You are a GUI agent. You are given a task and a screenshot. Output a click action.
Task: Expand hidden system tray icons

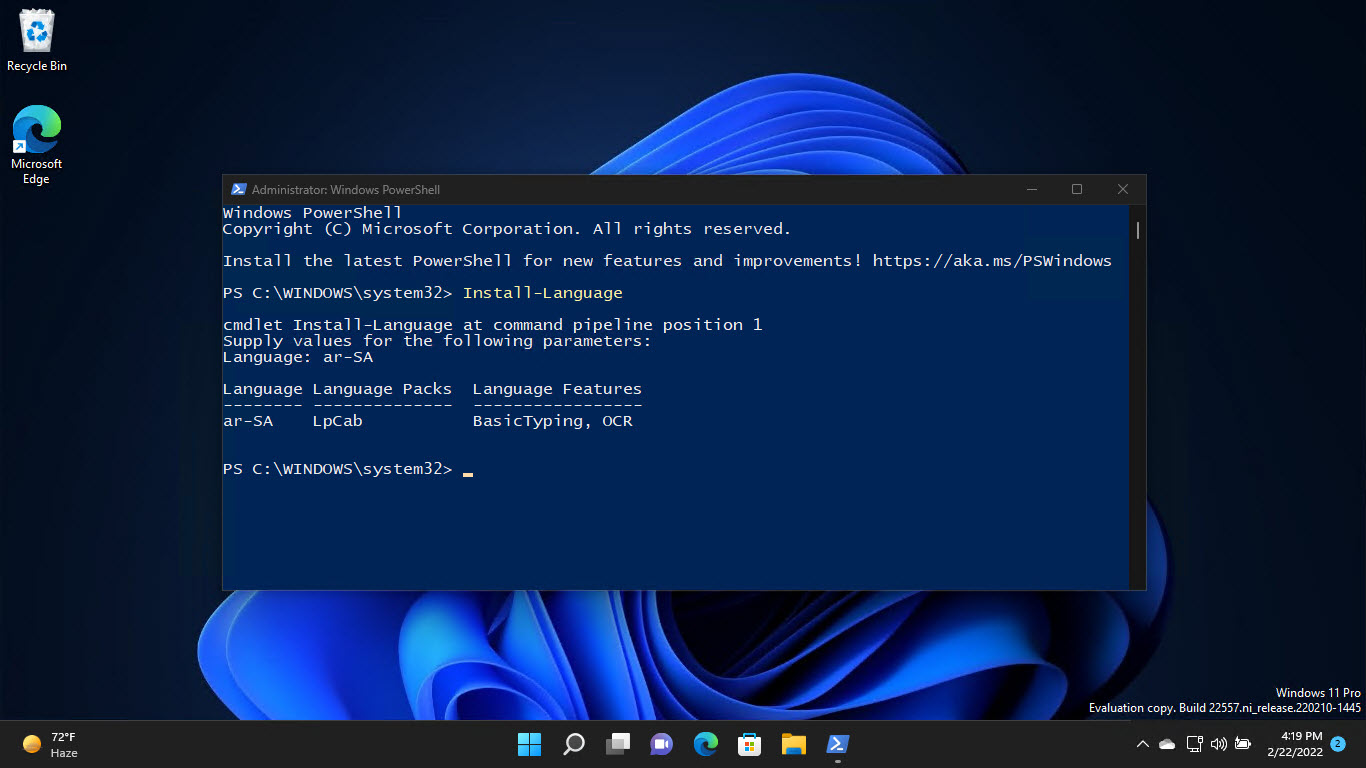pos(1141,744)
